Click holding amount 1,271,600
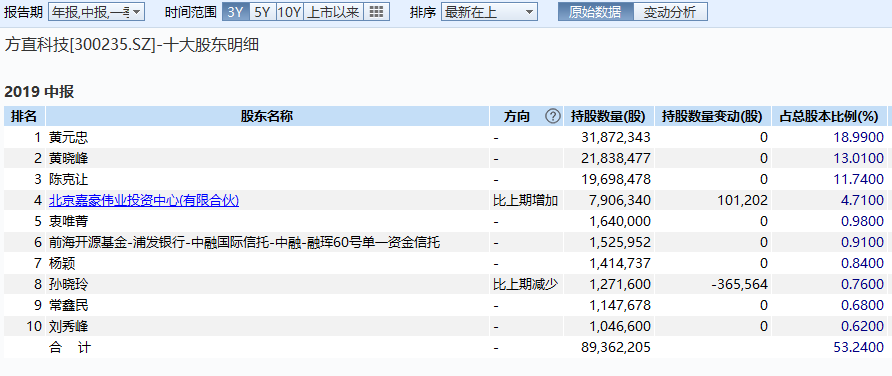 click(620, 284)
